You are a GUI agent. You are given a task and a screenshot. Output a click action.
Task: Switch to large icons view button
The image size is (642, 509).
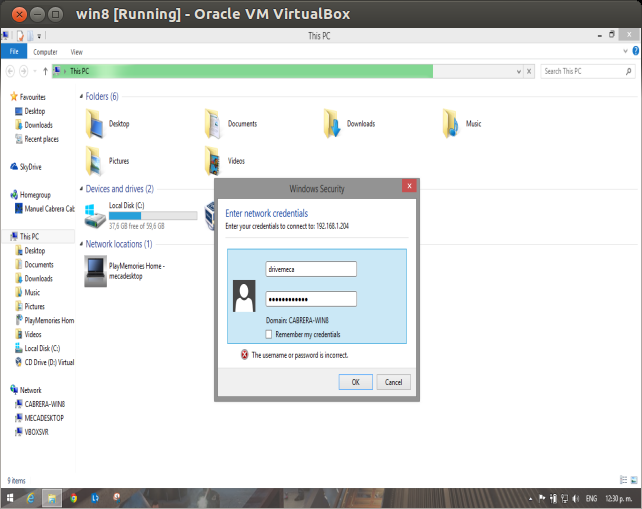[634, 480]
